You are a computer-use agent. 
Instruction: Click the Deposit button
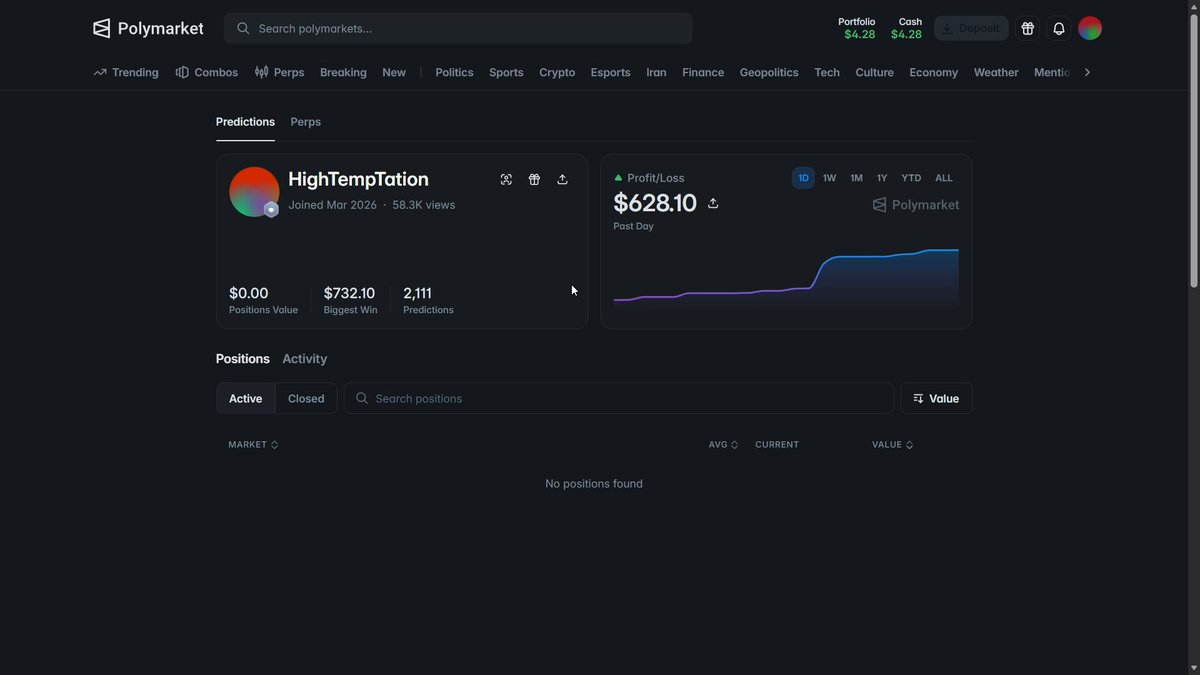(x=971, y=28)
